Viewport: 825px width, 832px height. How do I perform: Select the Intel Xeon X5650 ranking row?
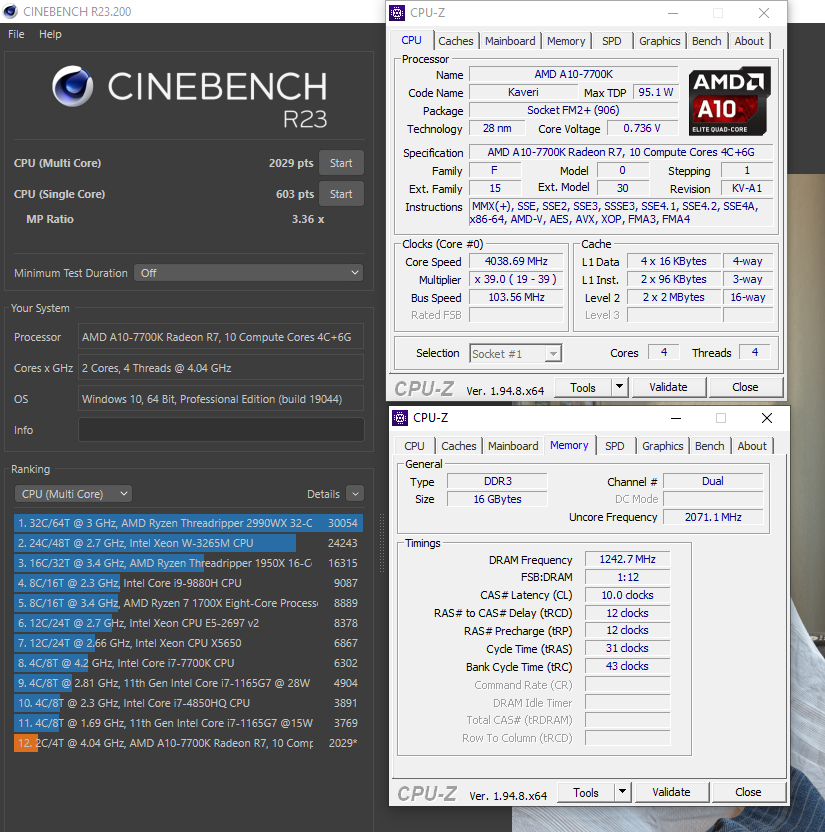point(188,643)
